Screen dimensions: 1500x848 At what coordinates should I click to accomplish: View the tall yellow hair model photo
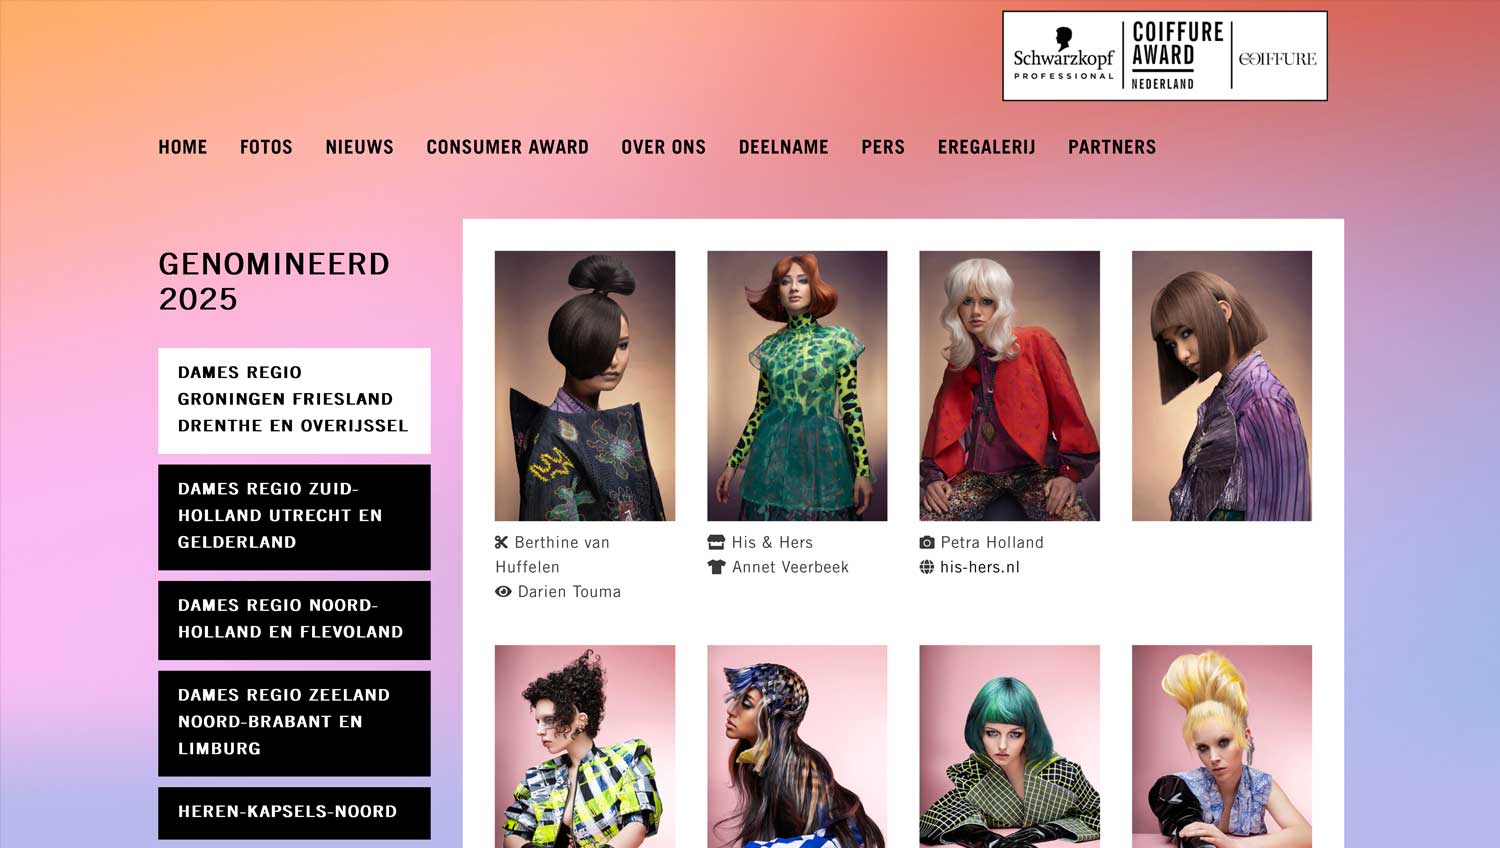point(1222,746)
